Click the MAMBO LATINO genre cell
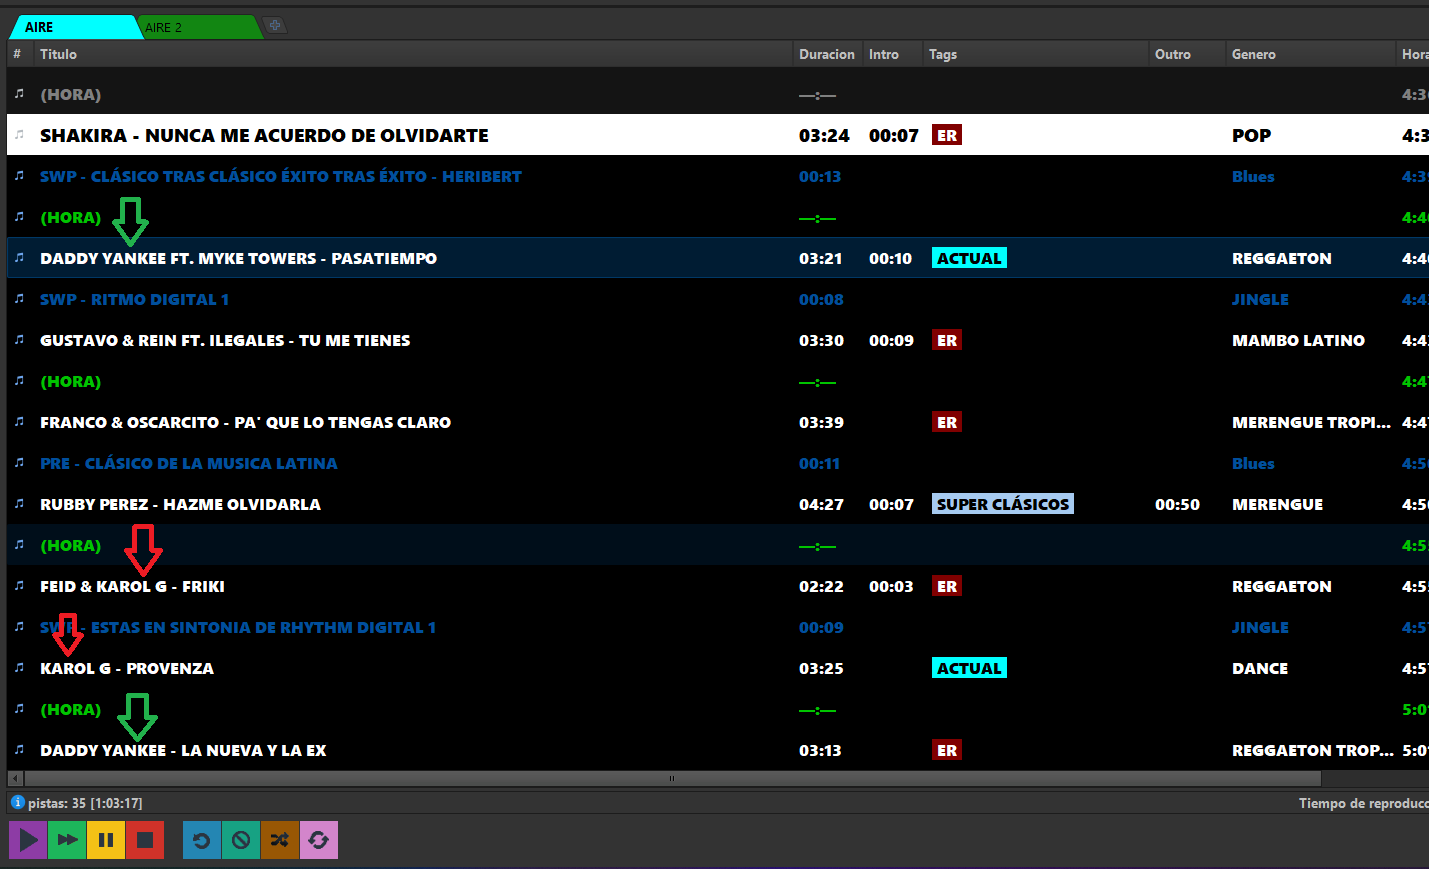Viewport: 1429px width, 869px height. [1298, 340]
